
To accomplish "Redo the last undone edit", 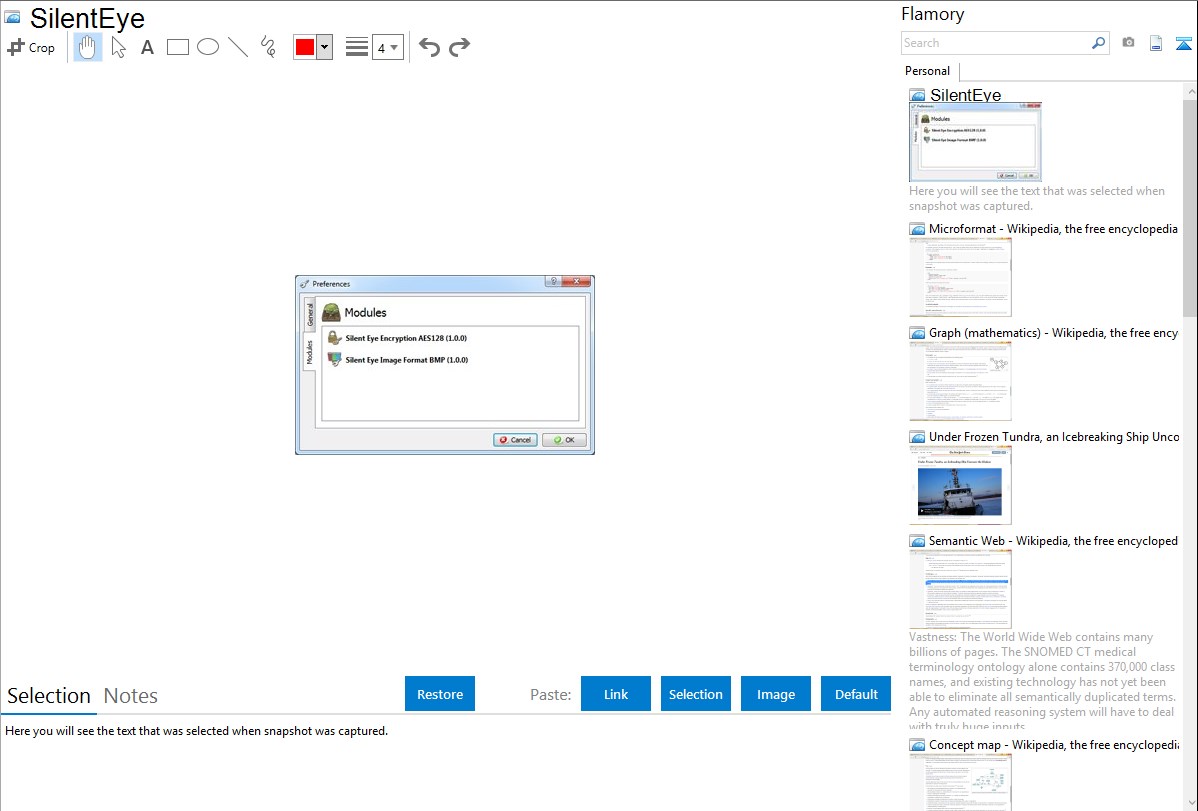I will pos(459,47).
